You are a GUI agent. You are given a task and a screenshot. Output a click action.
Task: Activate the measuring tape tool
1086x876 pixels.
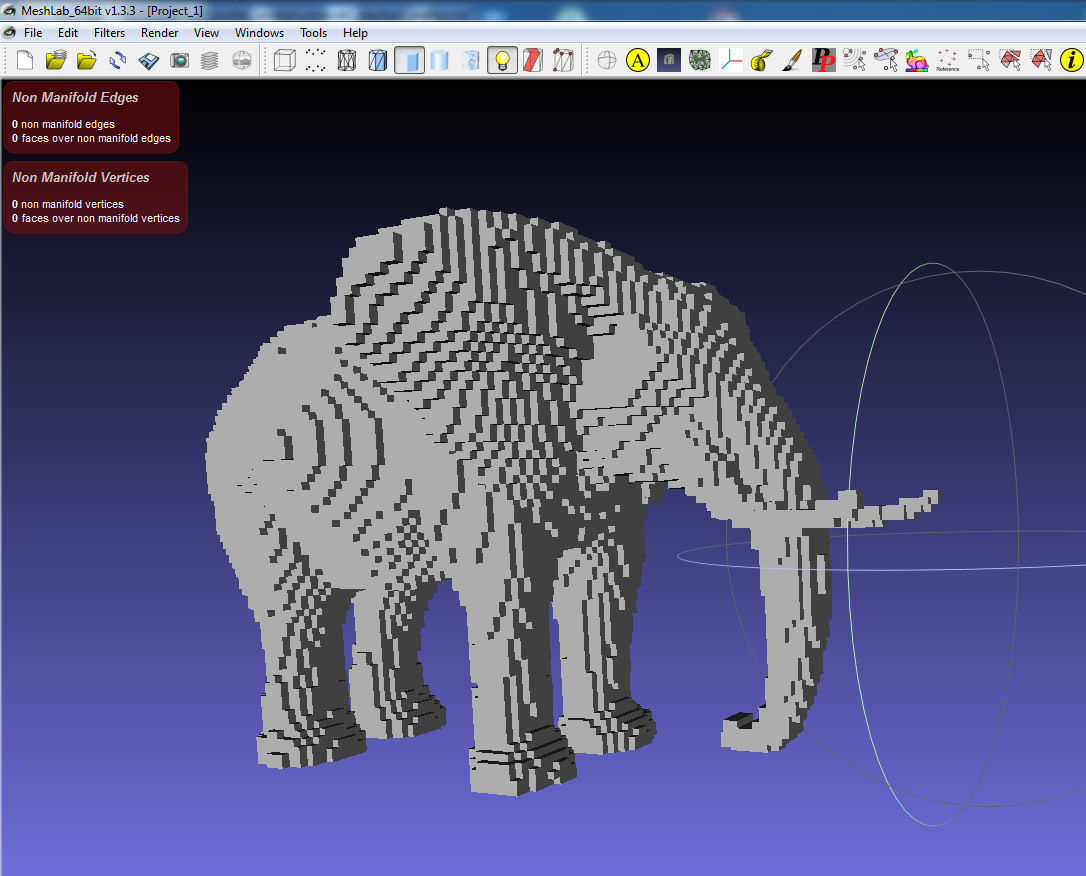(761, 60)
